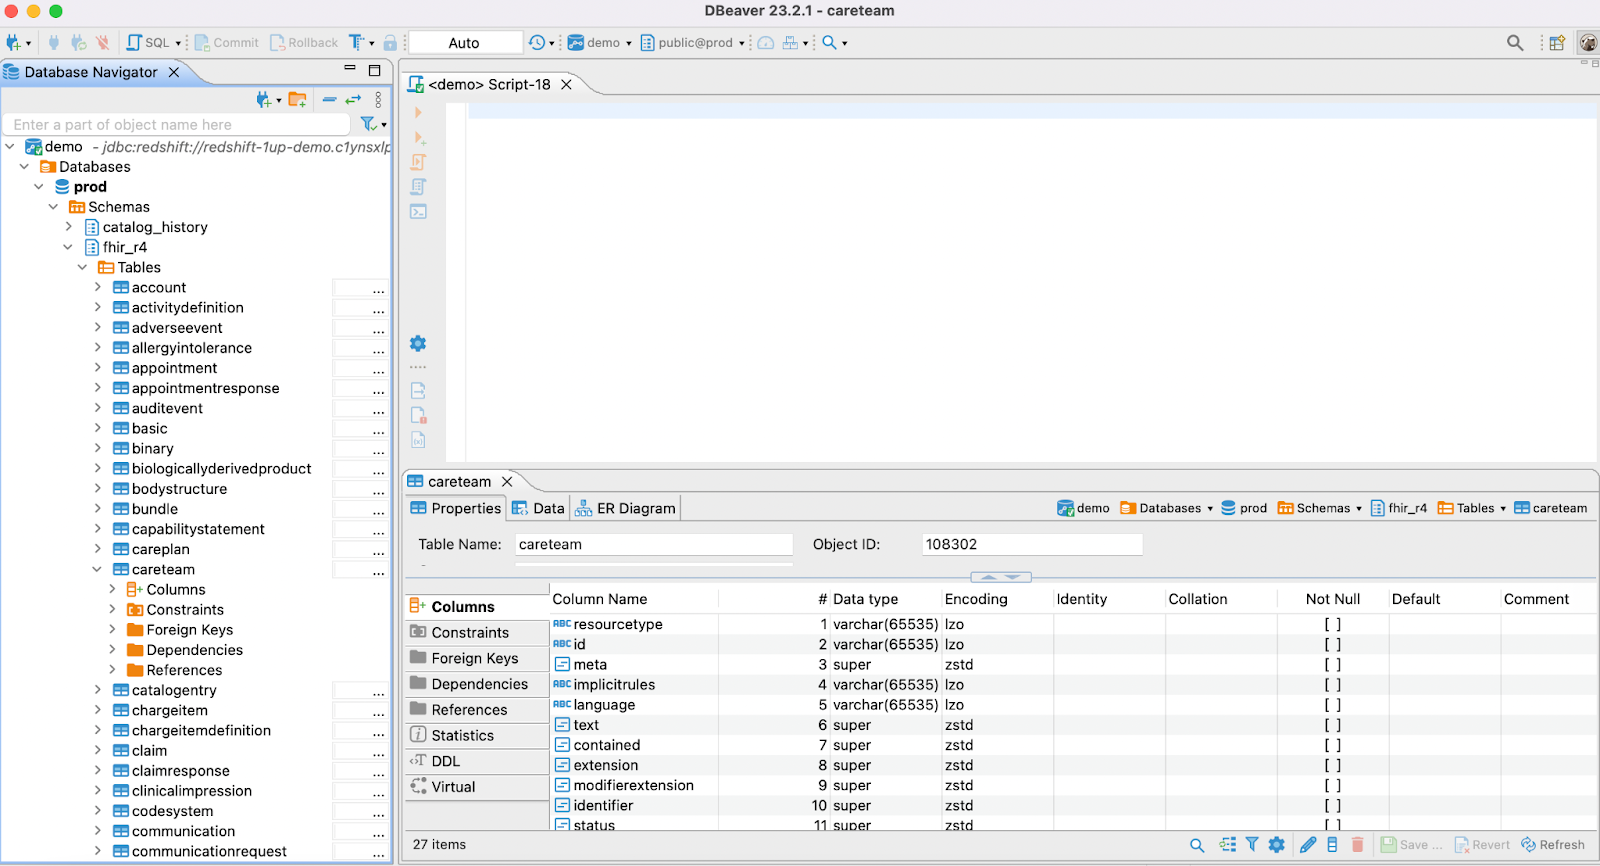Click the dashboard gauge icon in toolbar
The width and height of the screenshot is (1600, 866).
[x=766, y=43]
